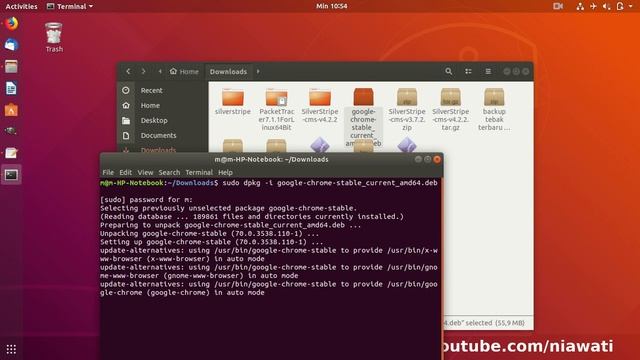Image resolution: width=640 pixels, height=360 pixels.
Task: Click the Terminal icon in the dock
Action: 11,175
